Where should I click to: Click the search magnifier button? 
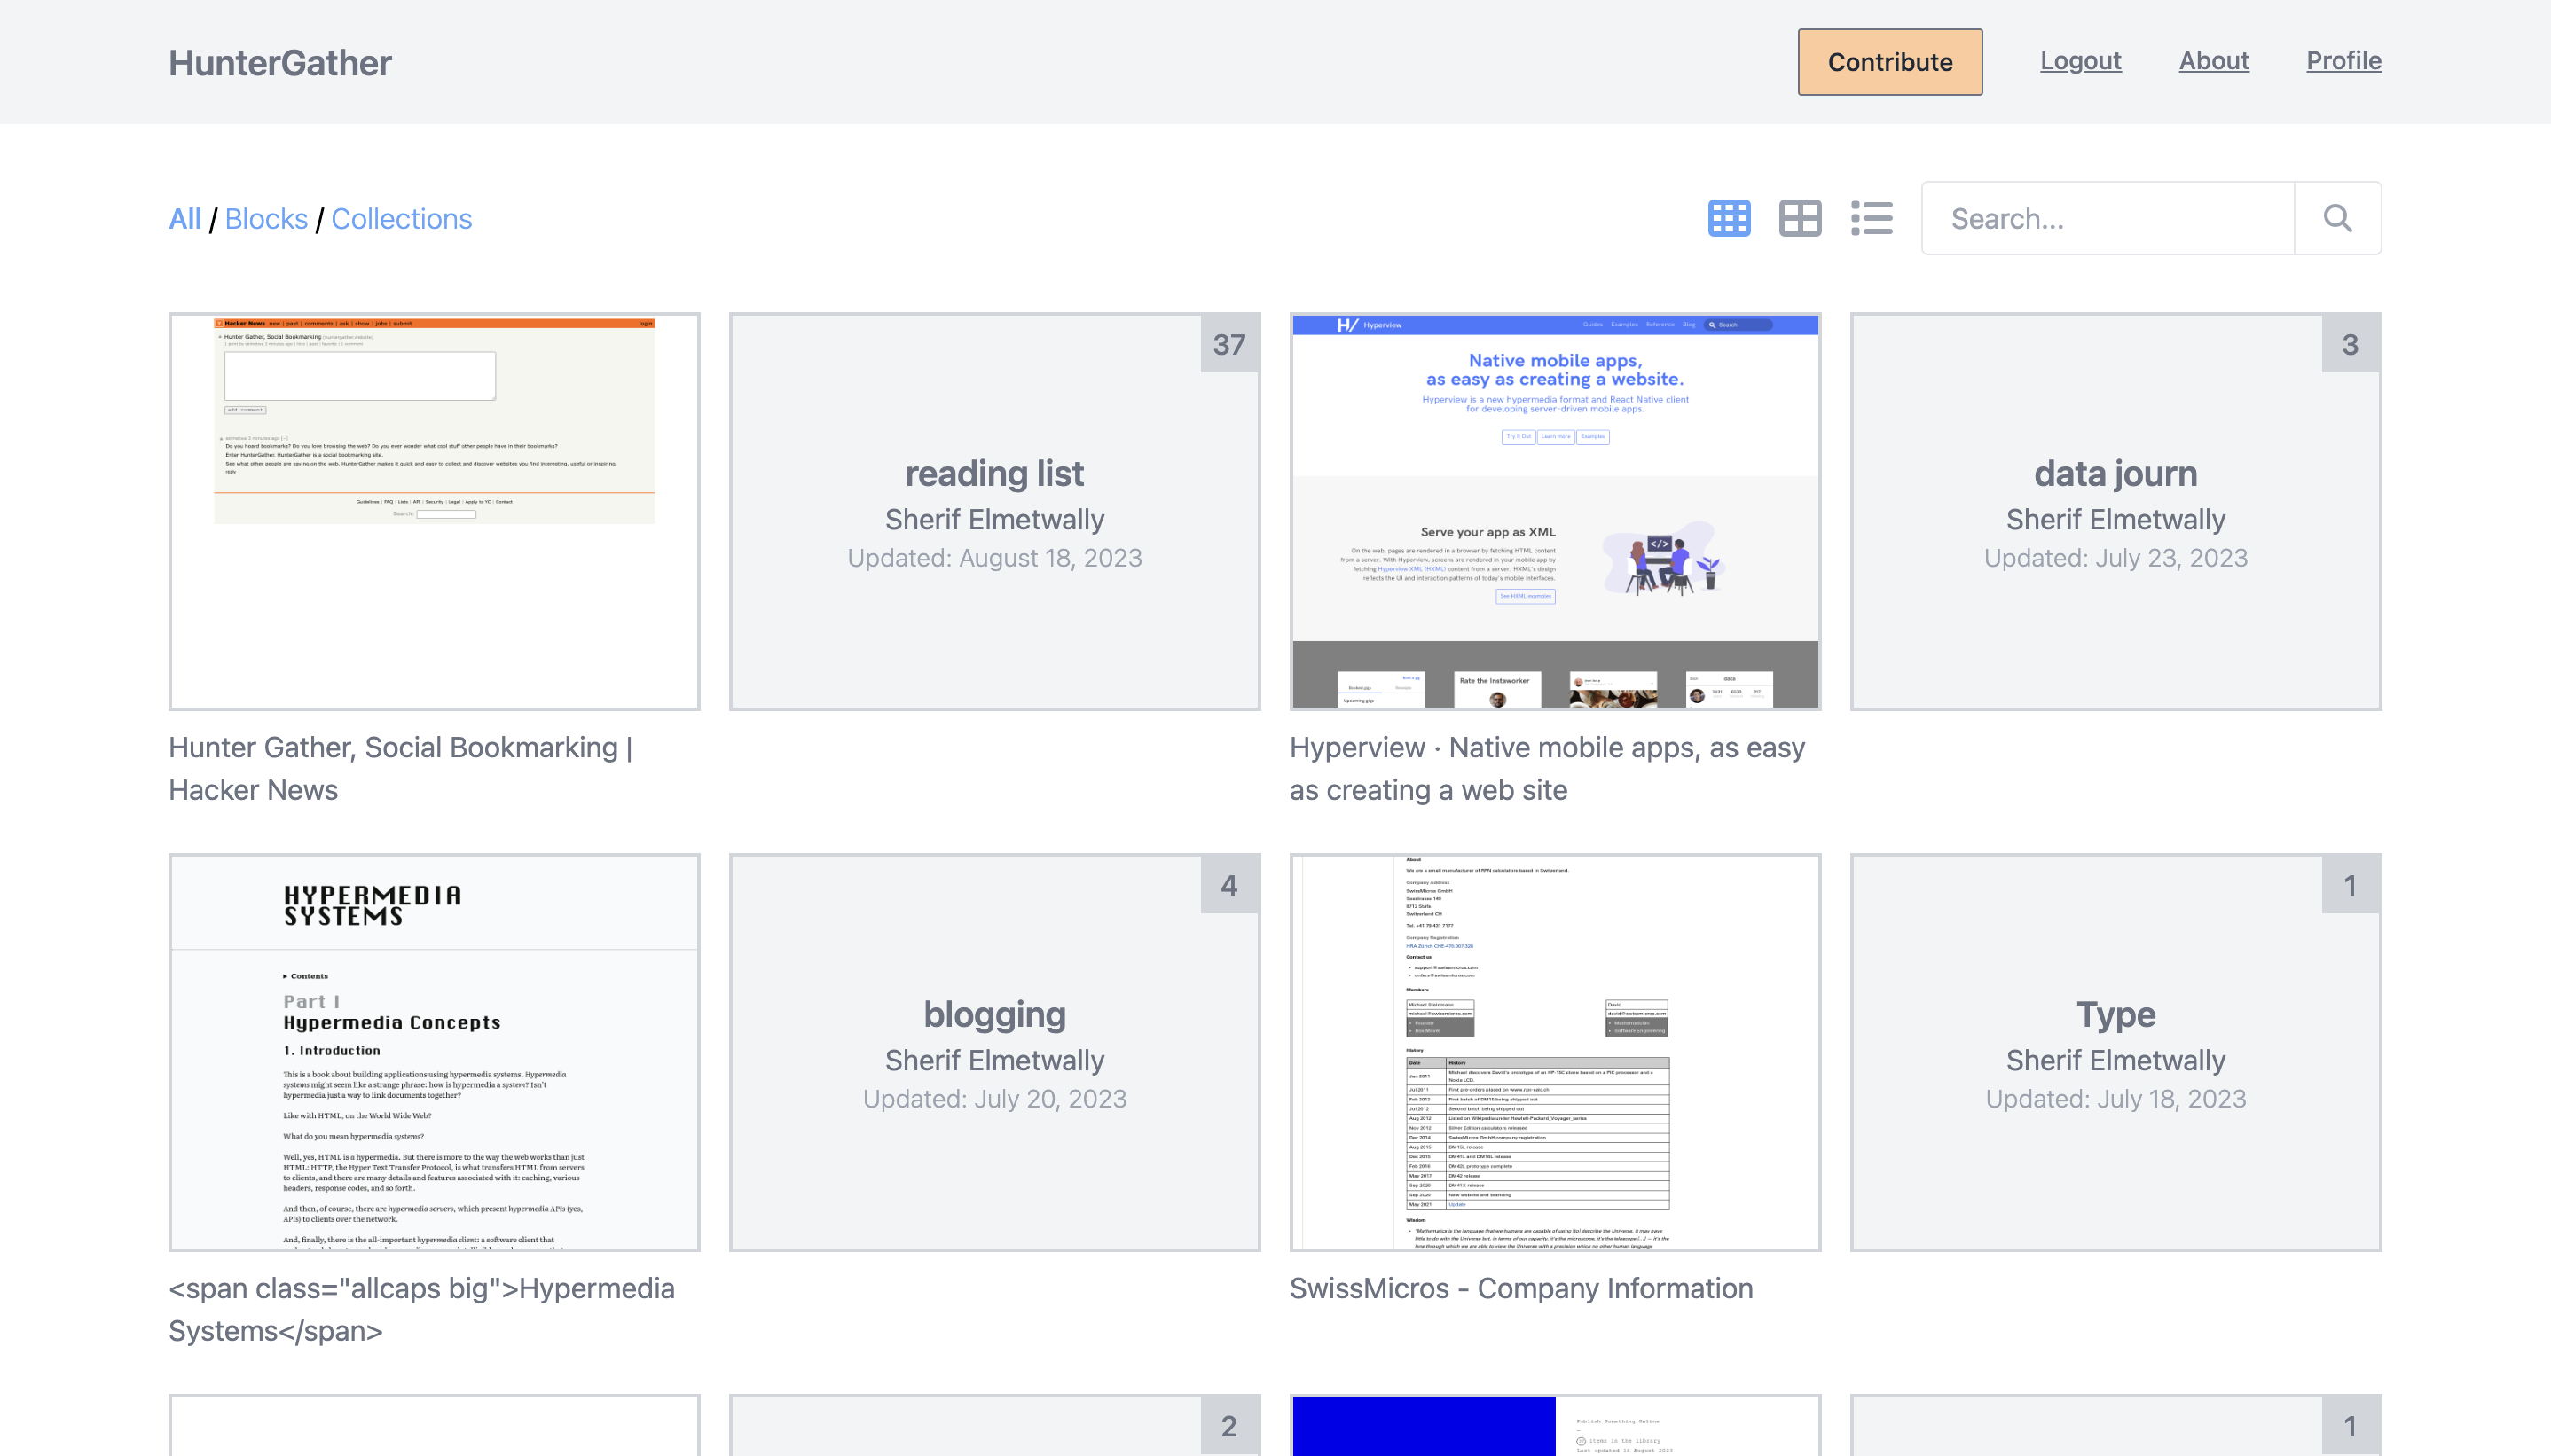[x=2337, y=218]
